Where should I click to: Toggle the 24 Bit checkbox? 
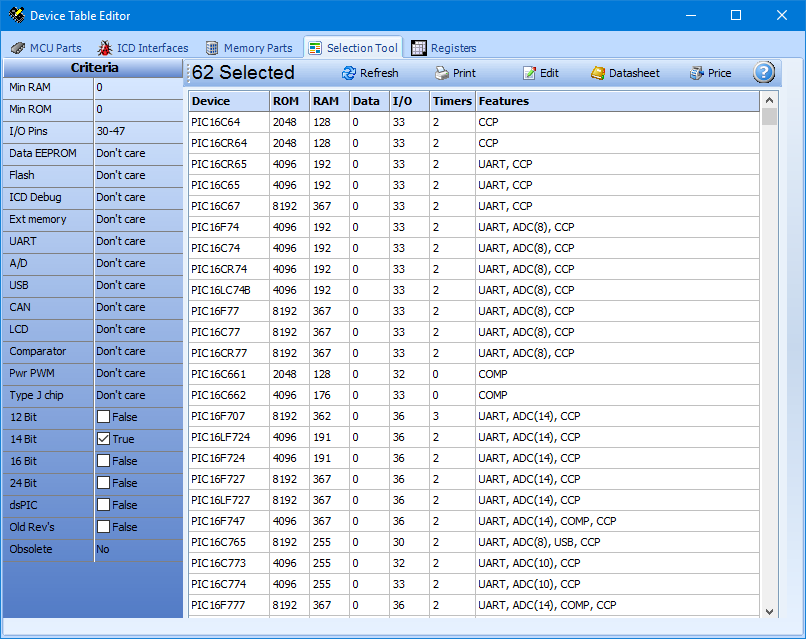tap(103, 483)
